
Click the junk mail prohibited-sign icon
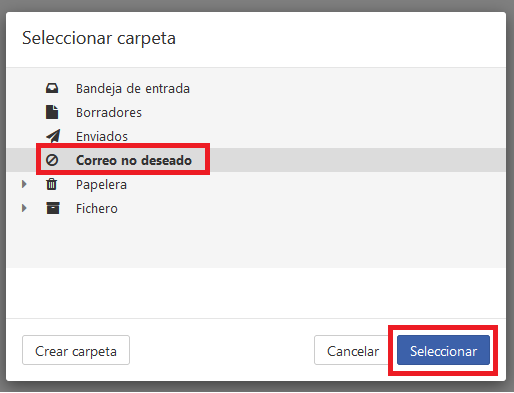point(52,160)
